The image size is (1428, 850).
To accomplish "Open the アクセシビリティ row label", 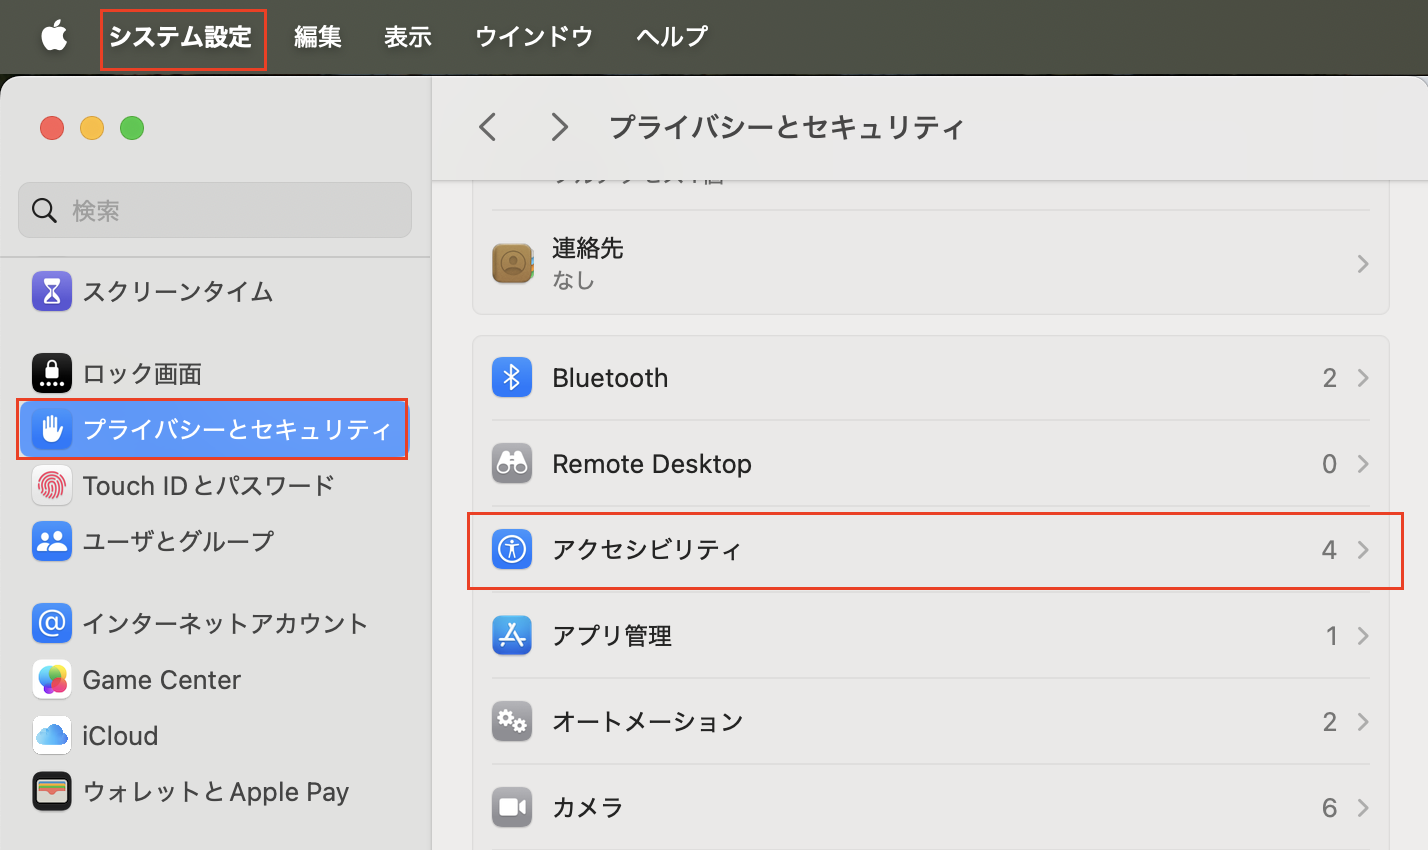I will pos(647,550).
